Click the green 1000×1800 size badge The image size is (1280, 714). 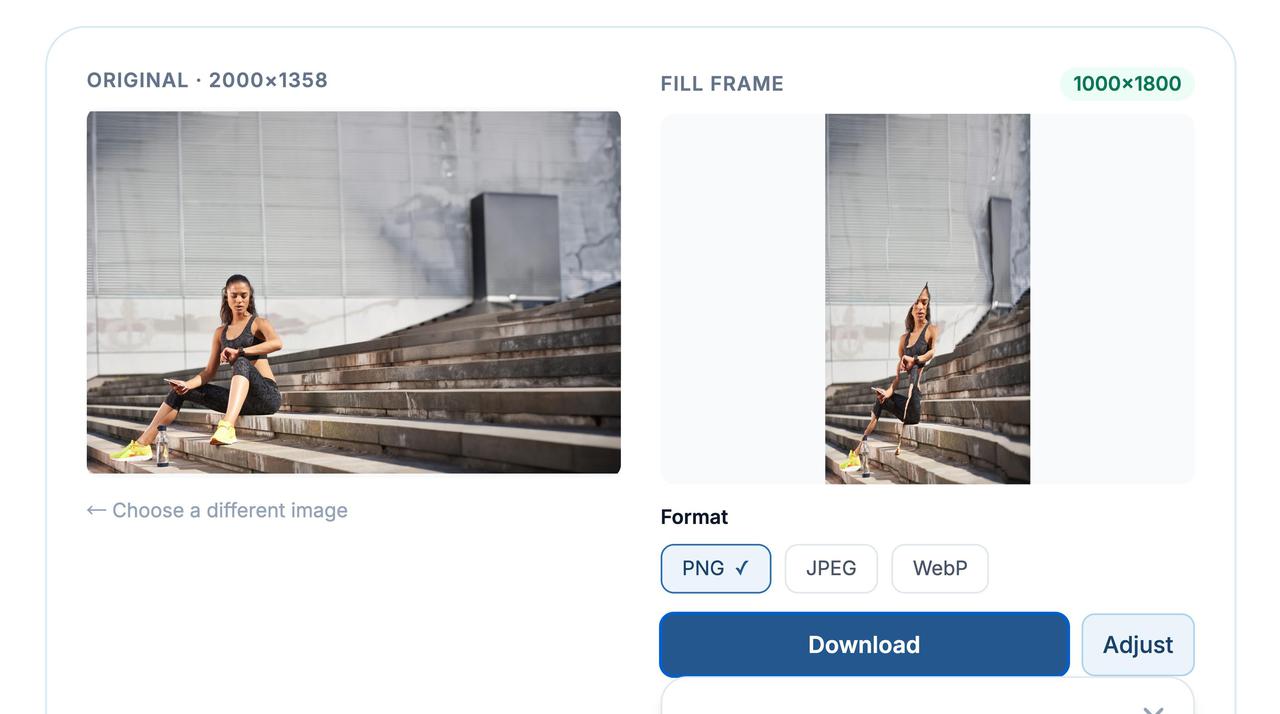[1127, 84]
